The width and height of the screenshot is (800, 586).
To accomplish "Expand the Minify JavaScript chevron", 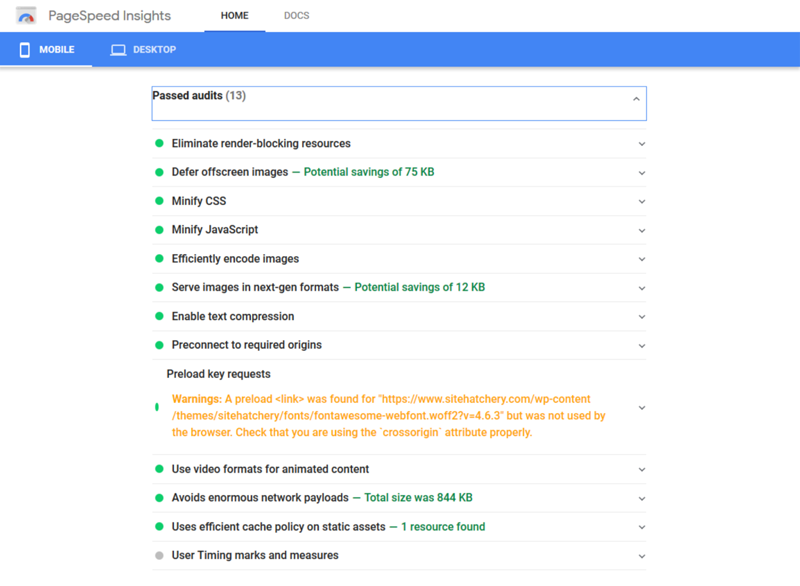I will (x=642, y=231).
